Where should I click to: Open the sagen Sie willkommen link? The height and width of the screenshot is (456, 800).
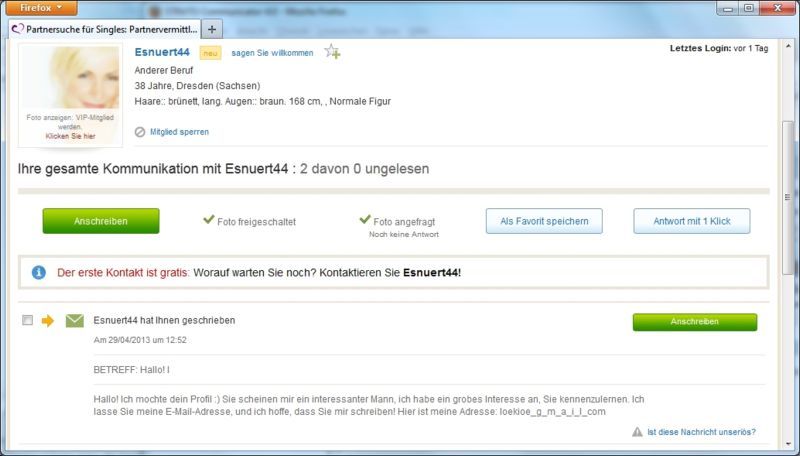point(272,53)
